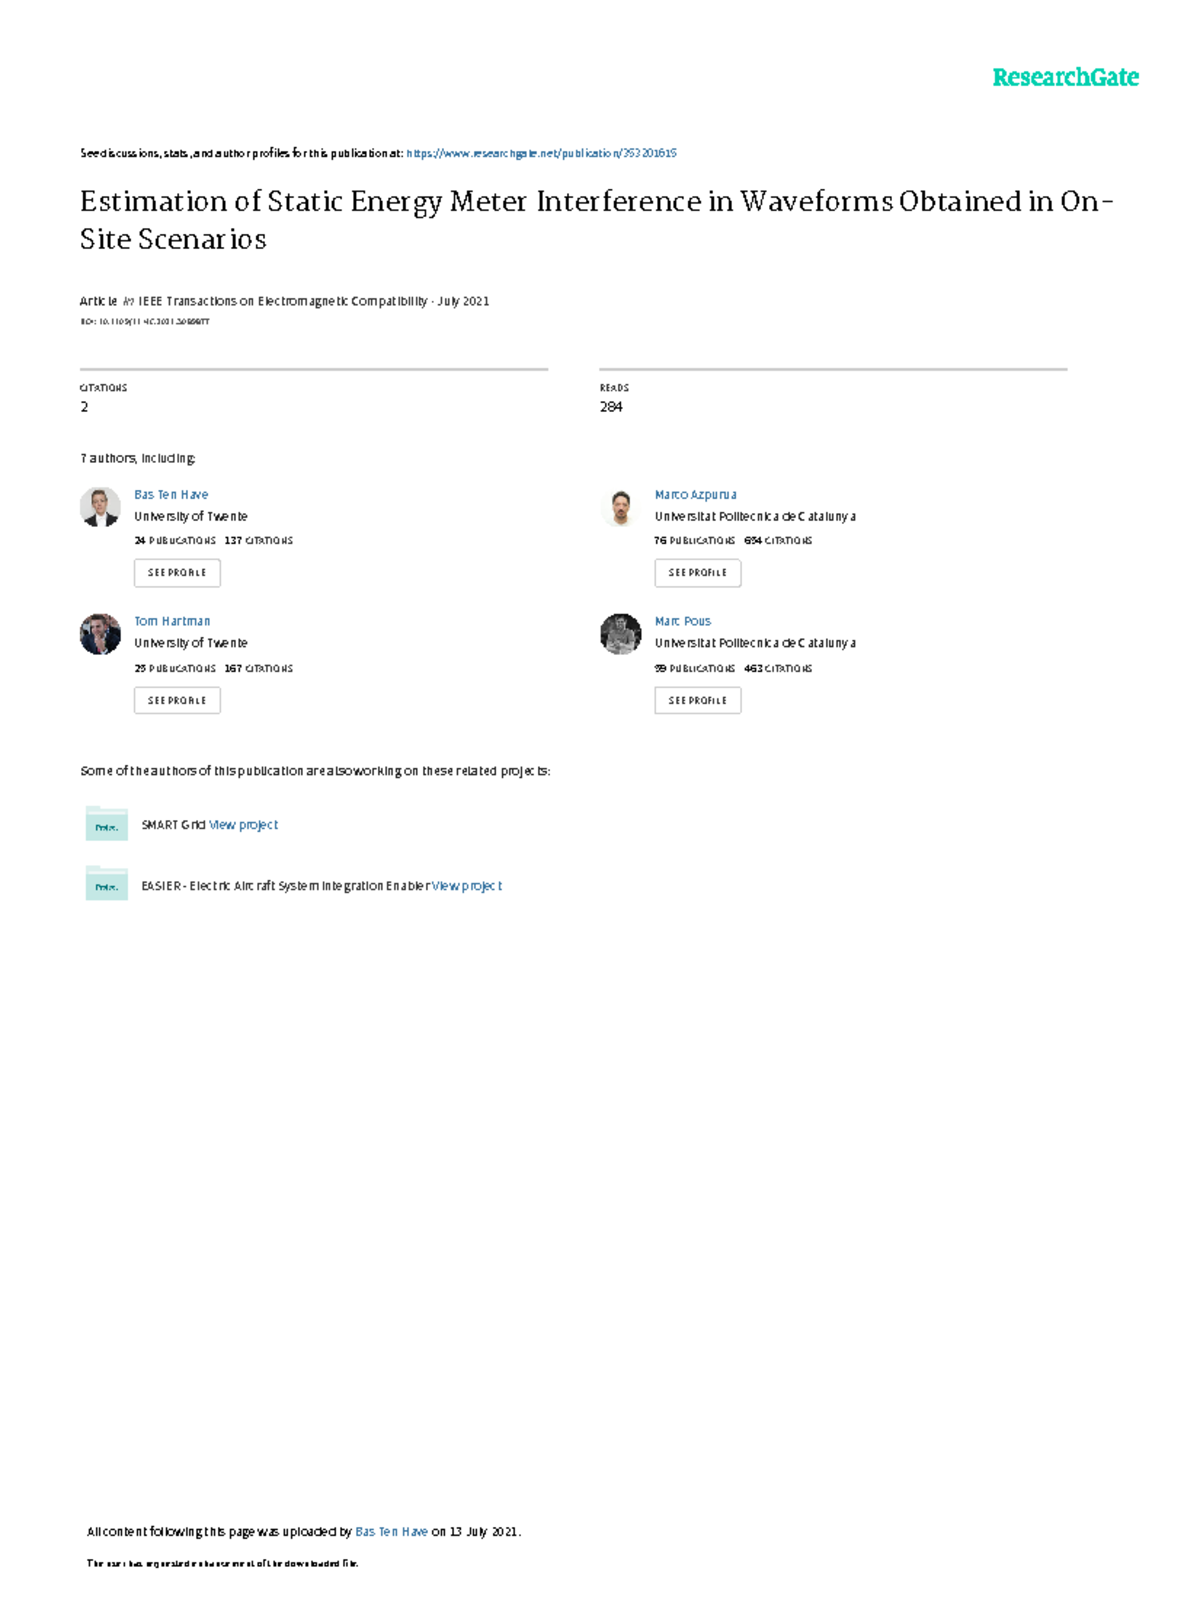
Task: Open Marco Azpurua author name link
Action: click(x=695, y=494)
